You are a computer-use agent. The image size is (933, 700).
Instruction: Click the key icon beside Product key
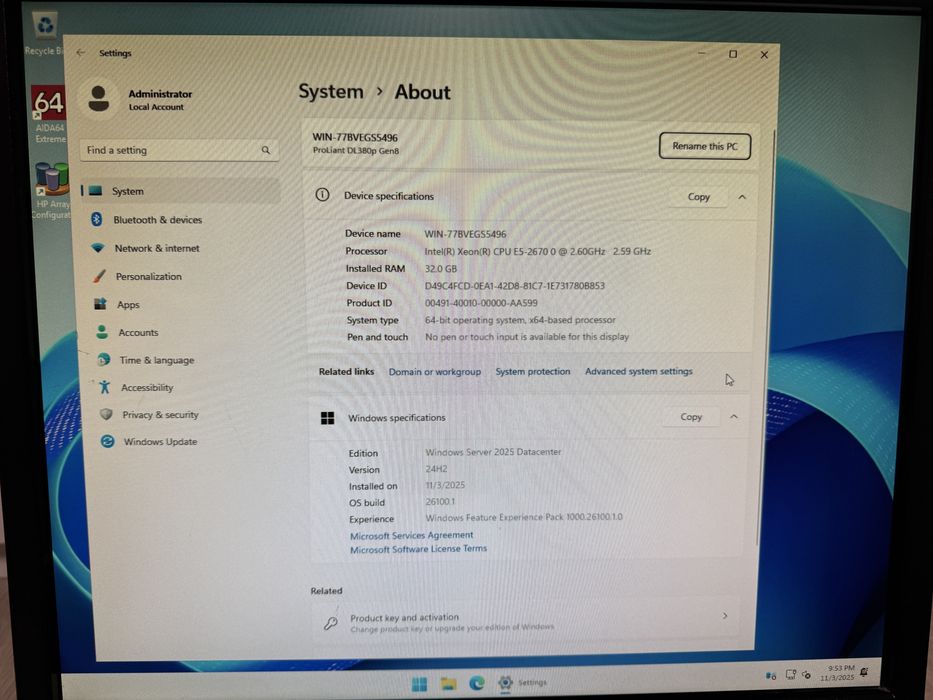(x=330, y=623)
